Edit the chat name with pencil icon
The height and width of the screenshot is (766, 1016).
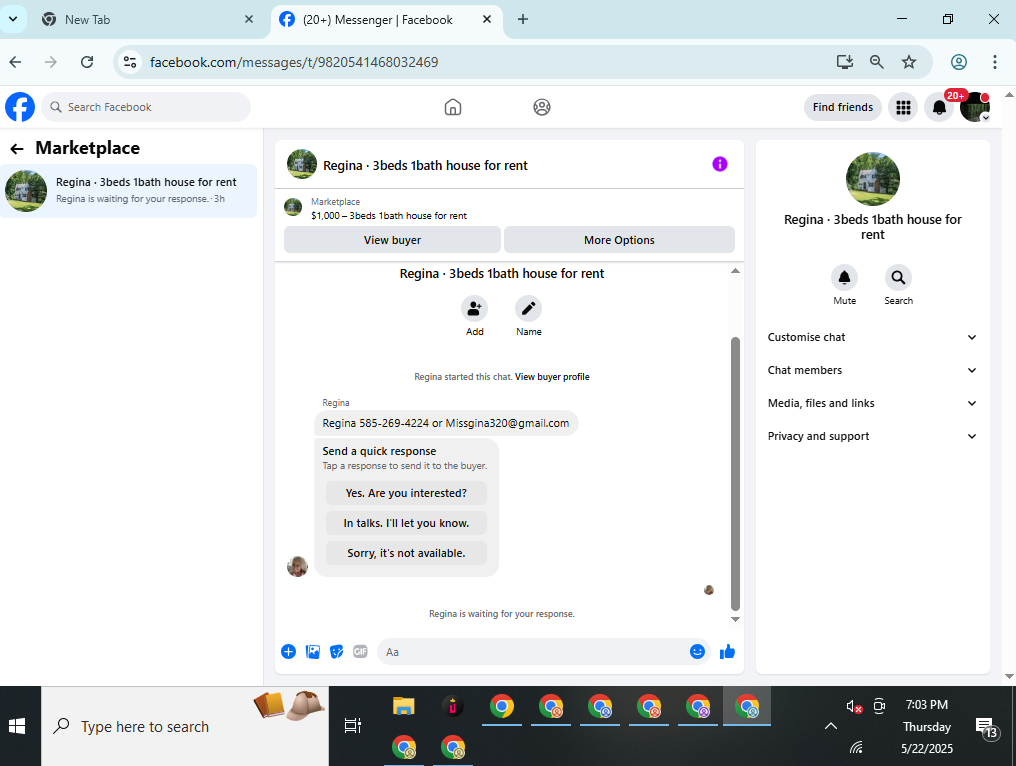[528, 308]
